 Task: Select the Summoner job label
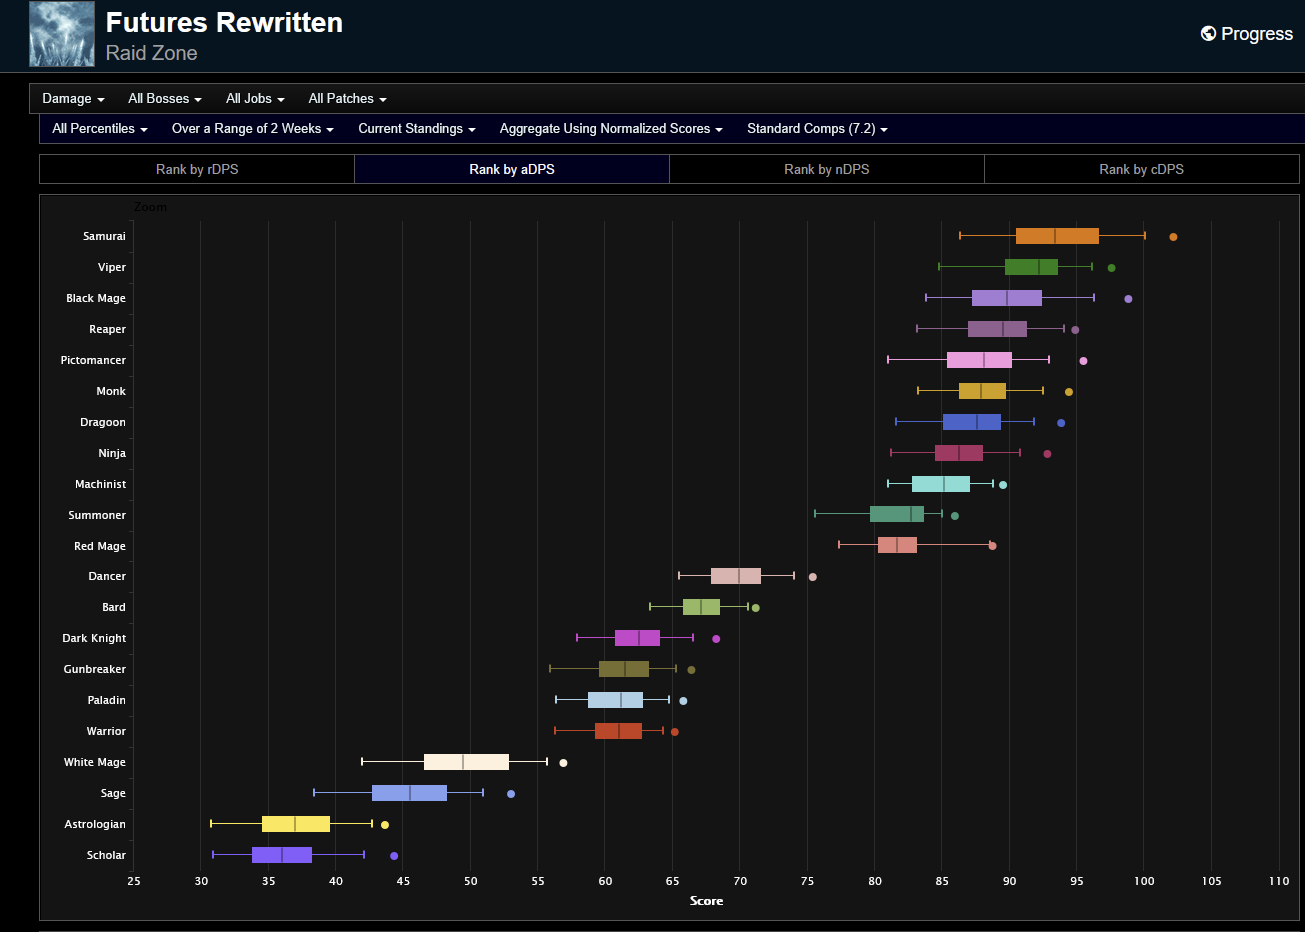[x=97, y=515]
